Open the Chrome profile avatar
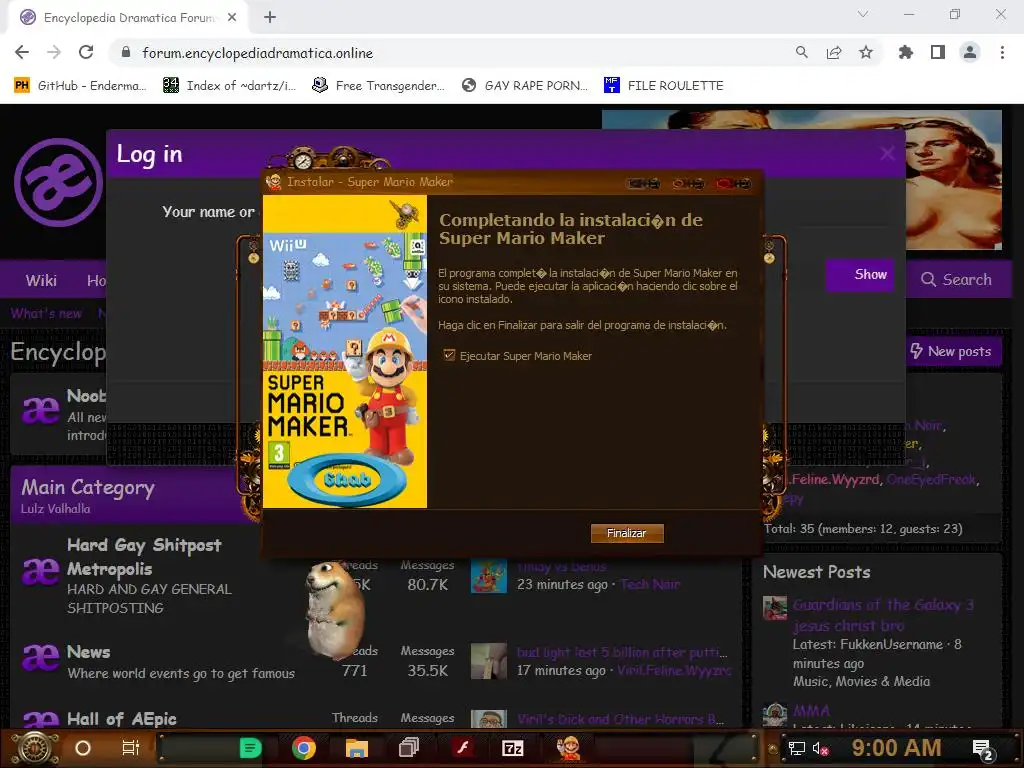Viewport: 1024px width, 768px height. point(970,52)
